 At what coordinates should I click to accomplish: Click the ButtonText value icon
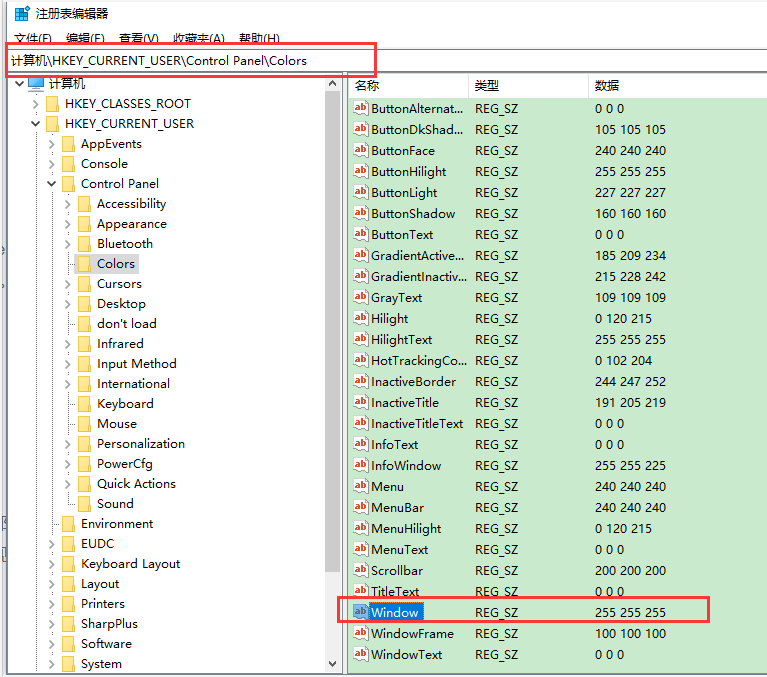tap(361, 234)
